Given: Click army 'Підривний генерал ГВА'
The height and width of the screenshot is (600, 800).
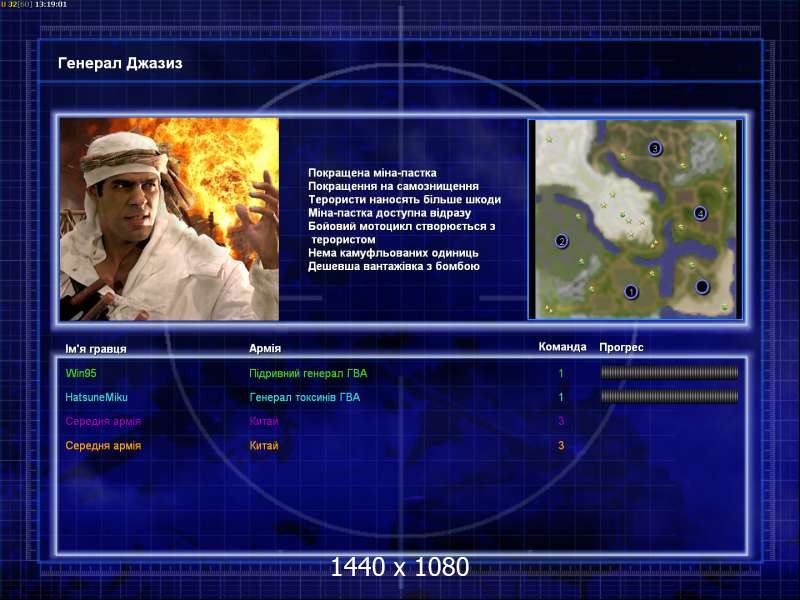Looking at the screenshot, I should tap(308, 373).
